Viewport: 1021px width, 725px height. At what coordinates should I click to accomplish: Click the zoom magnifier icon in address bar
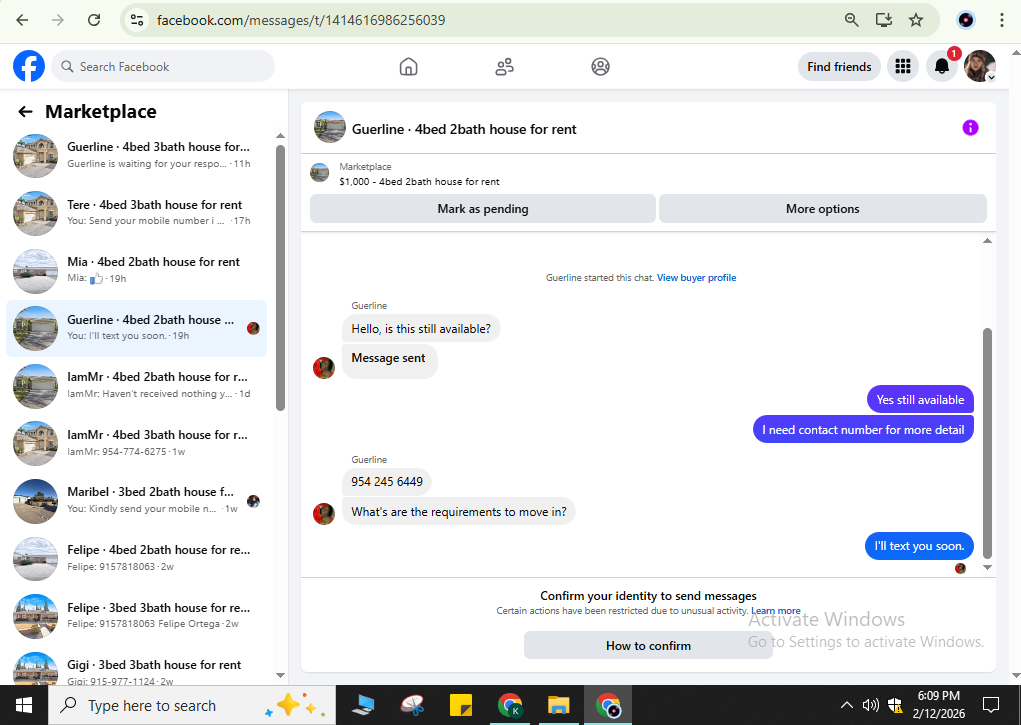coord(851,20)
